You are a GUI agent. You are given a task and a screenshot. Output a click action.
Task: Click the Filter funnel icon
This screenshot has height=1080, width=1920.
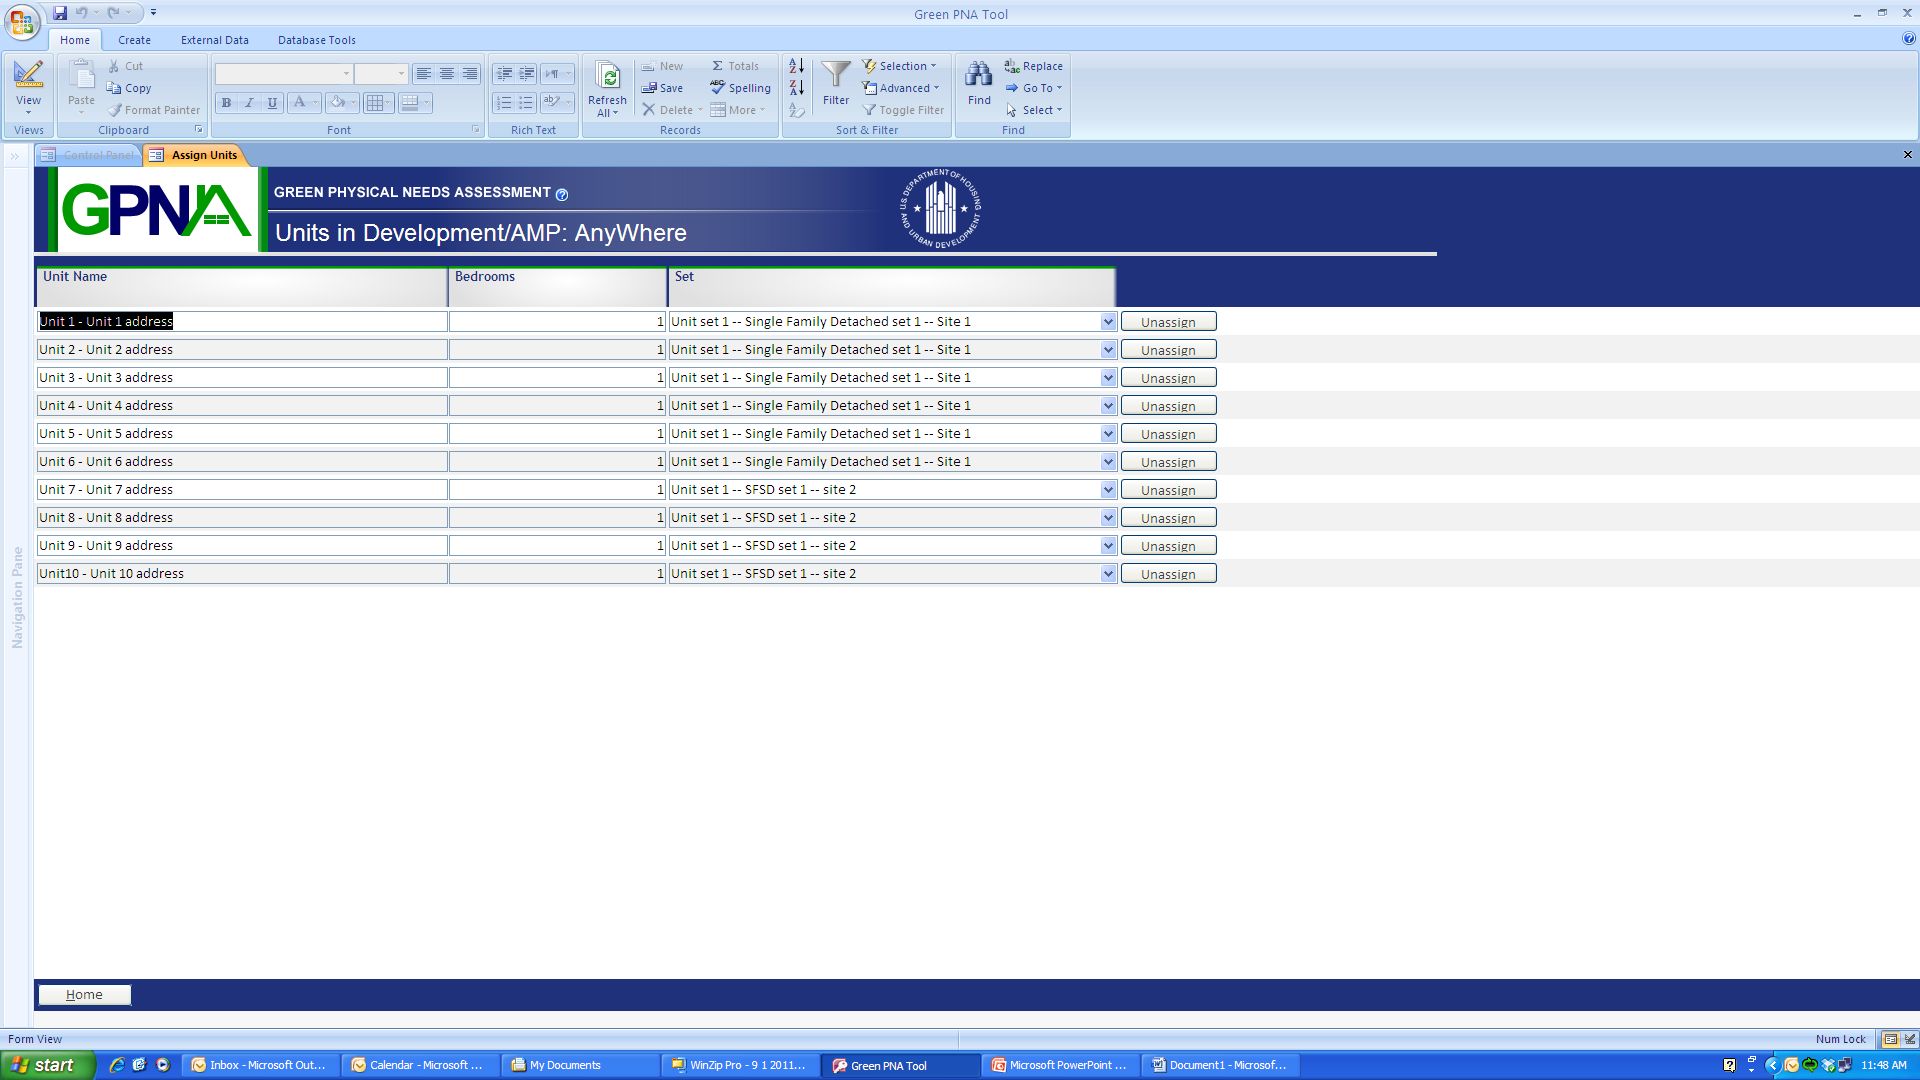(836, 75)
